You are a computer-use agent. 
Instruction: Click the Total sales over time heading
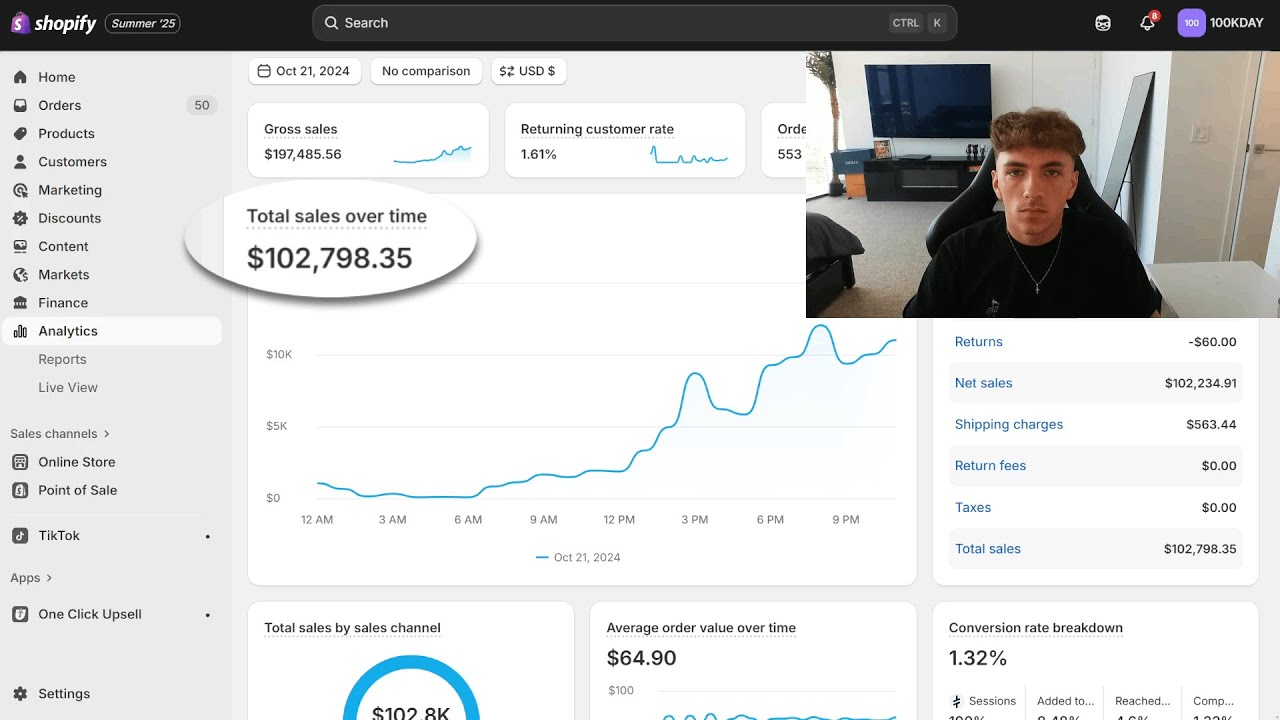click(337, 216)
